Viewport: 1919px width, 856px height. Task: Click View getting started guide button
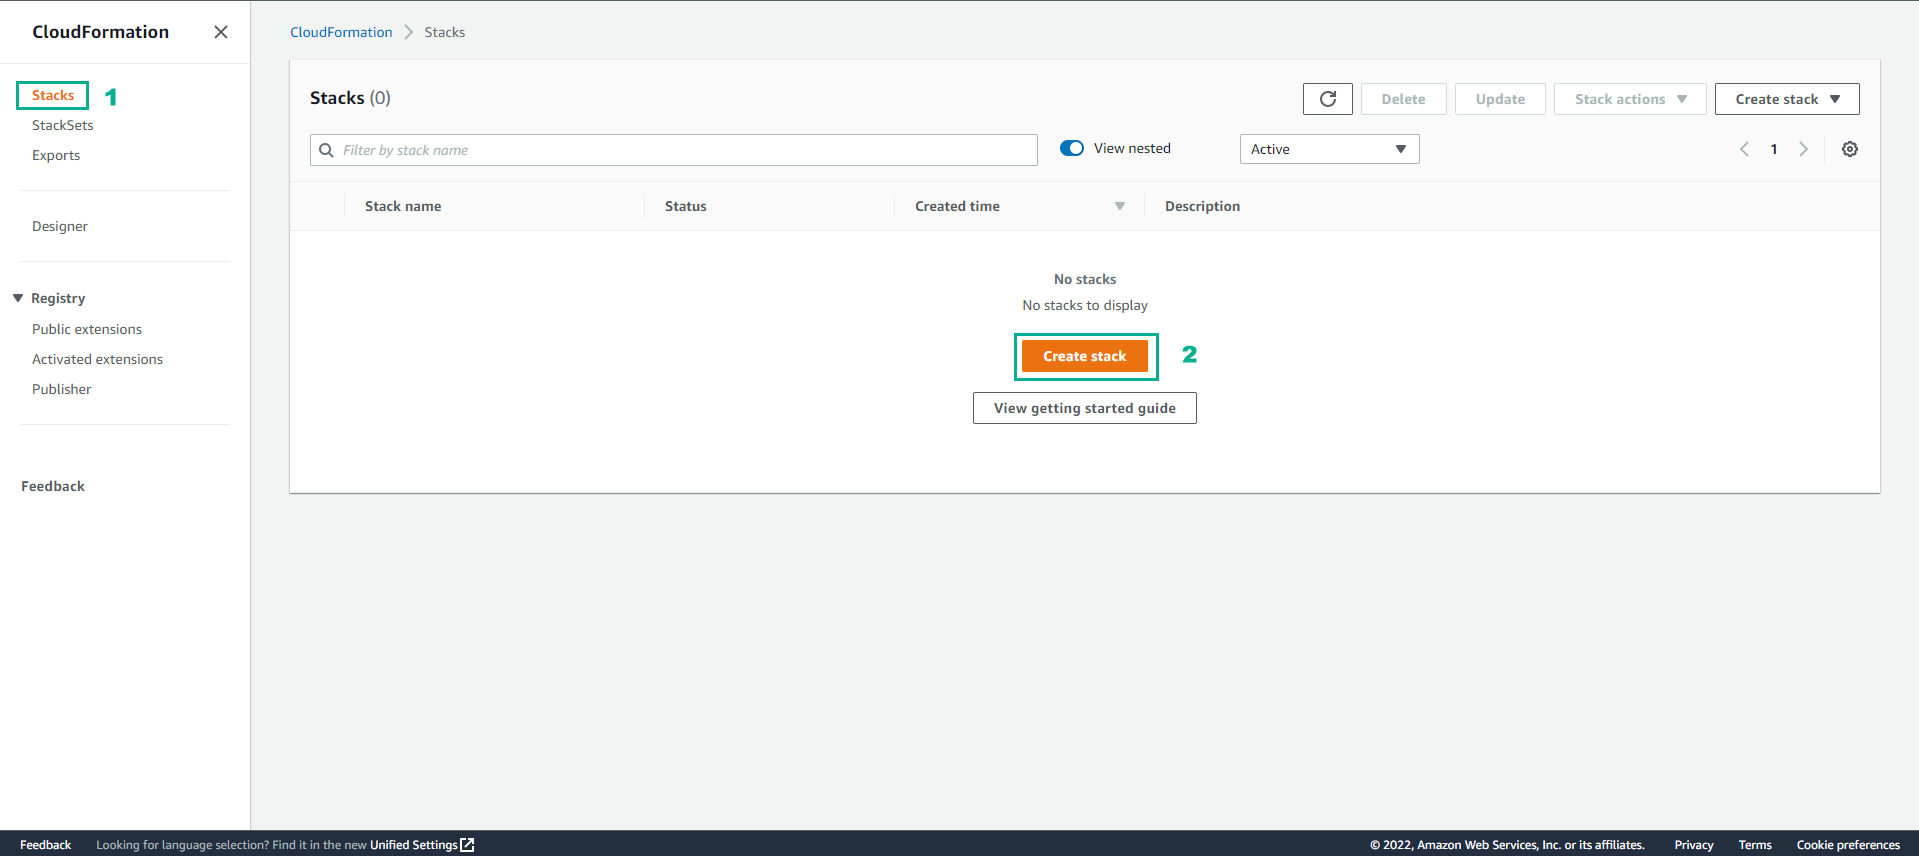pyautogui.click(x=1085, y=408)
